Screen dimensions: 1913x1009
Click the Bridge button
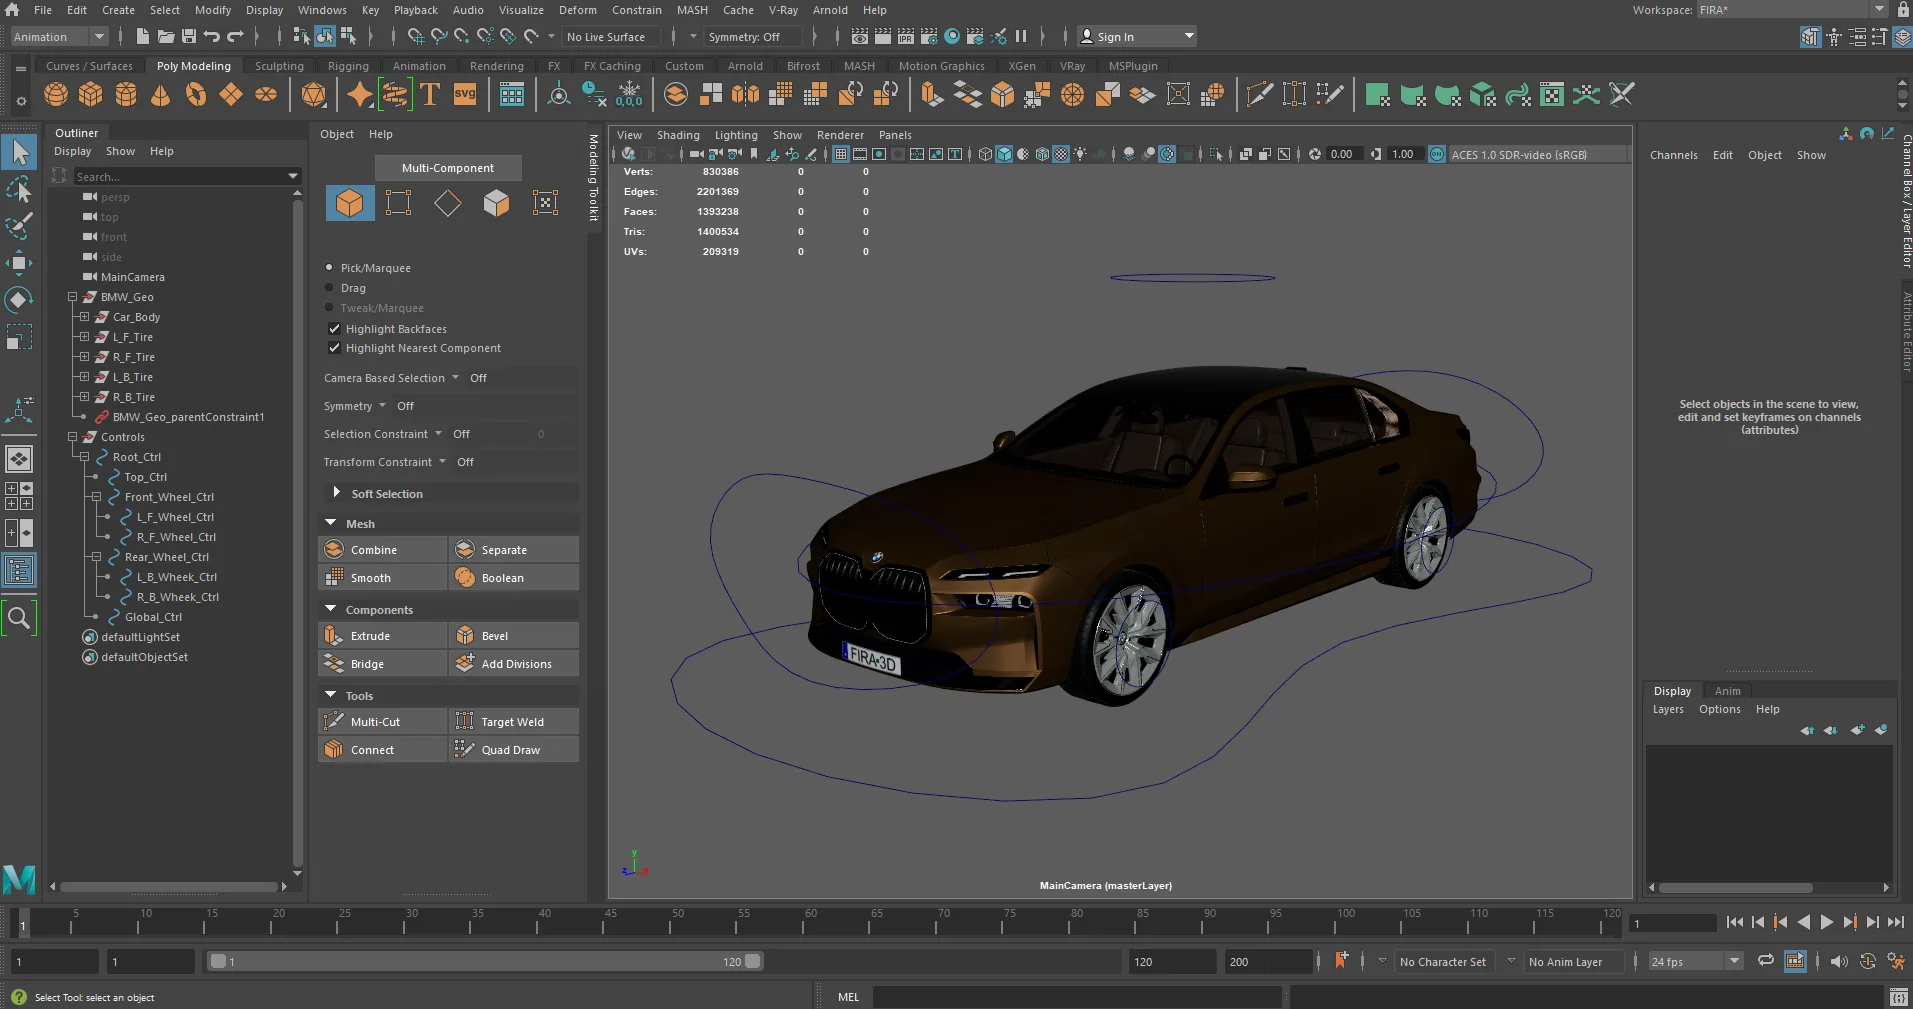(383, 664)
